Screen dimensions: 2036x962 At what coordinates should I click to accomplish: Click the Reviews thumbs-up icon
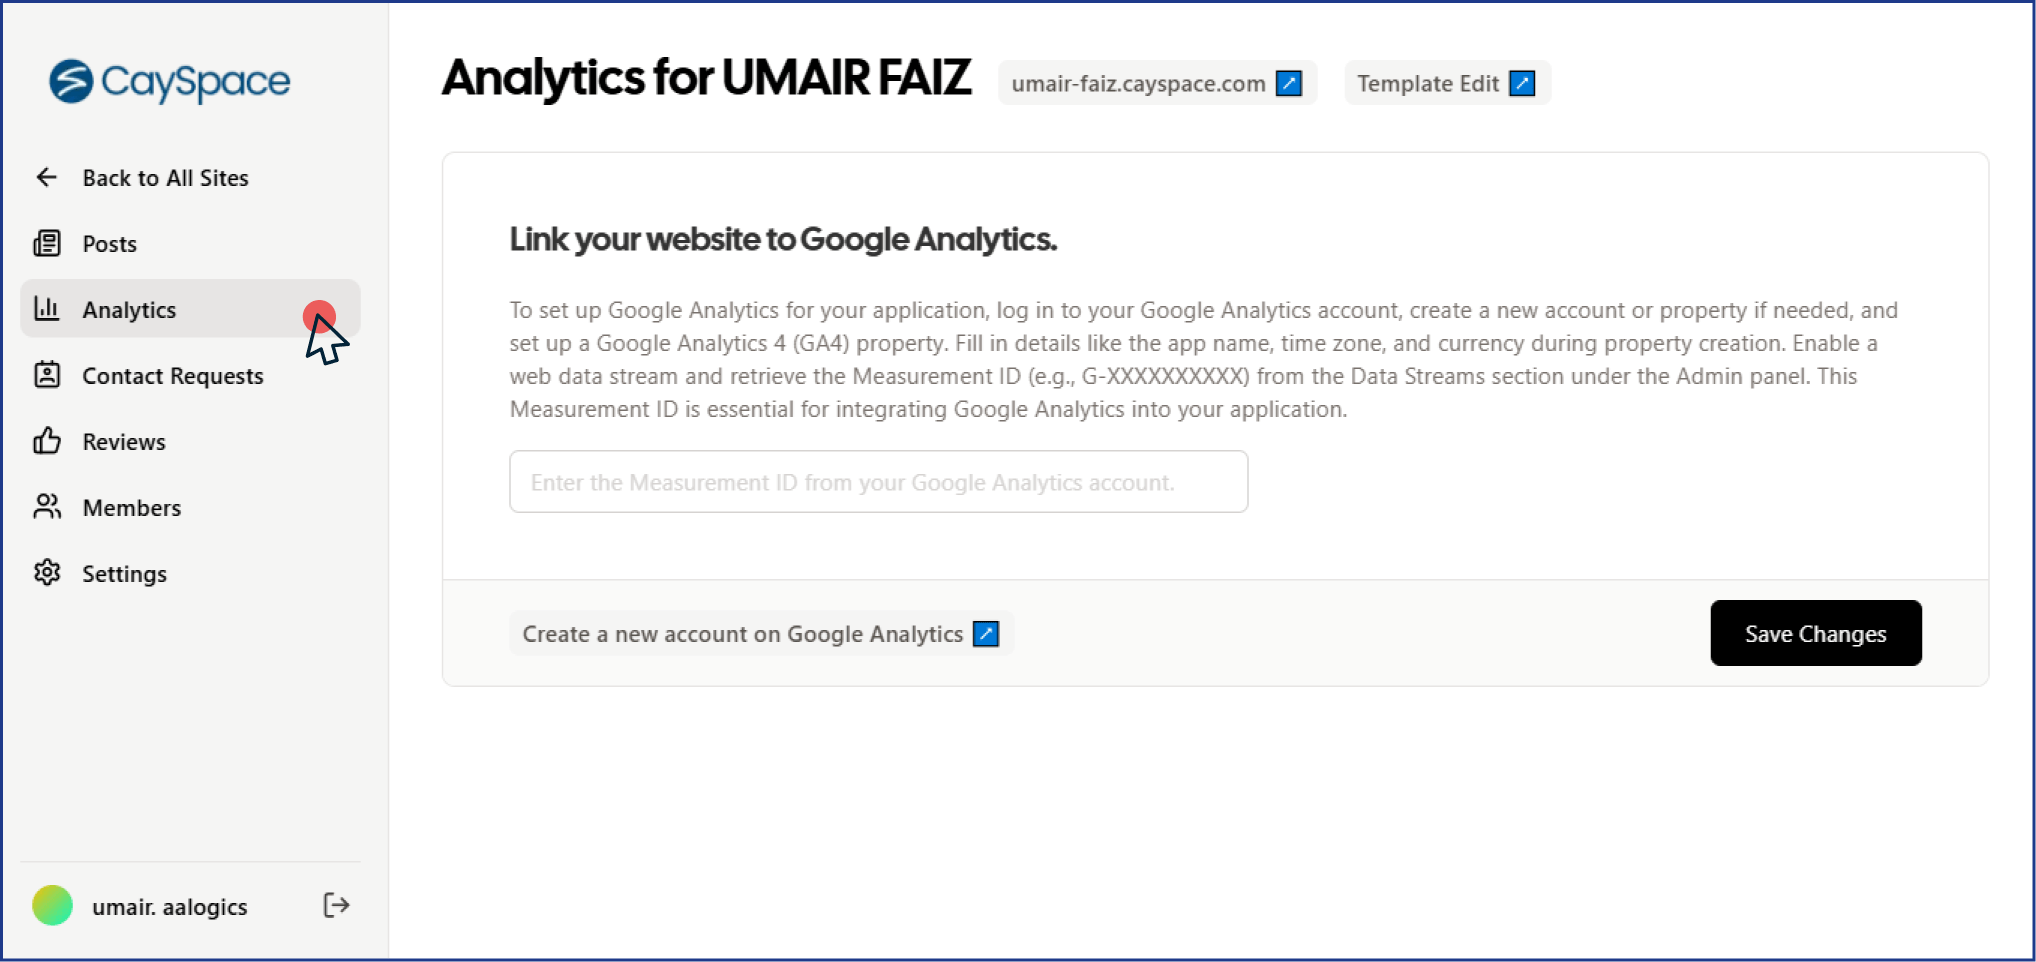47,441
